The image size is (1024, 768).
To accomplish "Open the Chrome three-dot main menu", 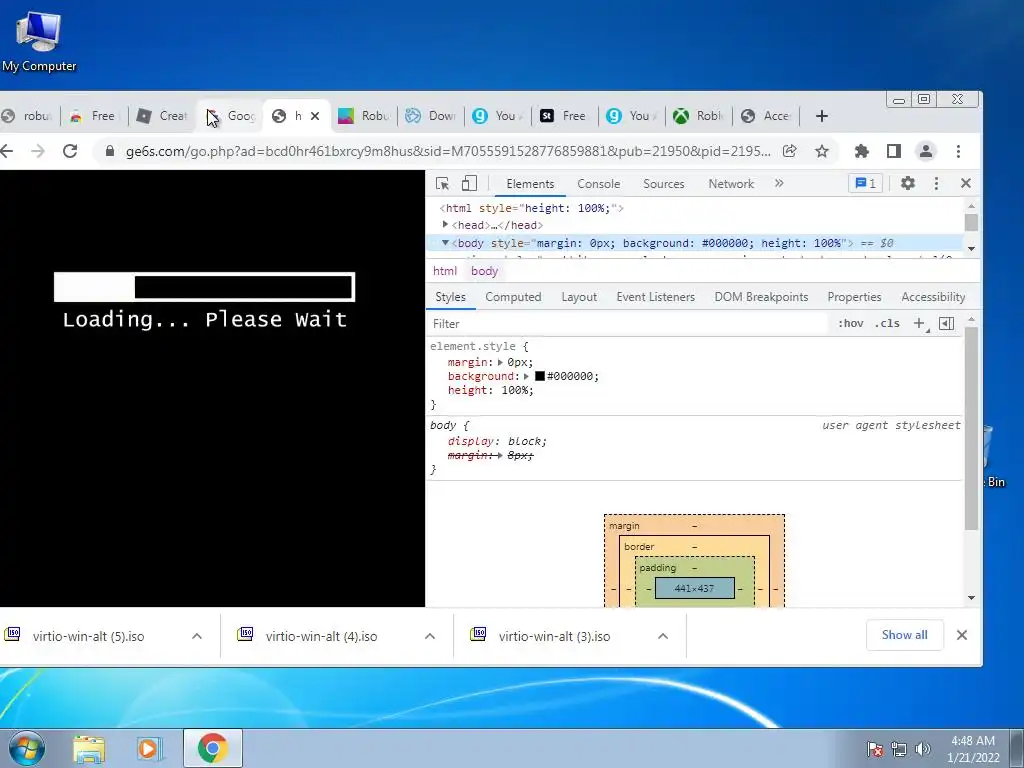I will point(958,152).
